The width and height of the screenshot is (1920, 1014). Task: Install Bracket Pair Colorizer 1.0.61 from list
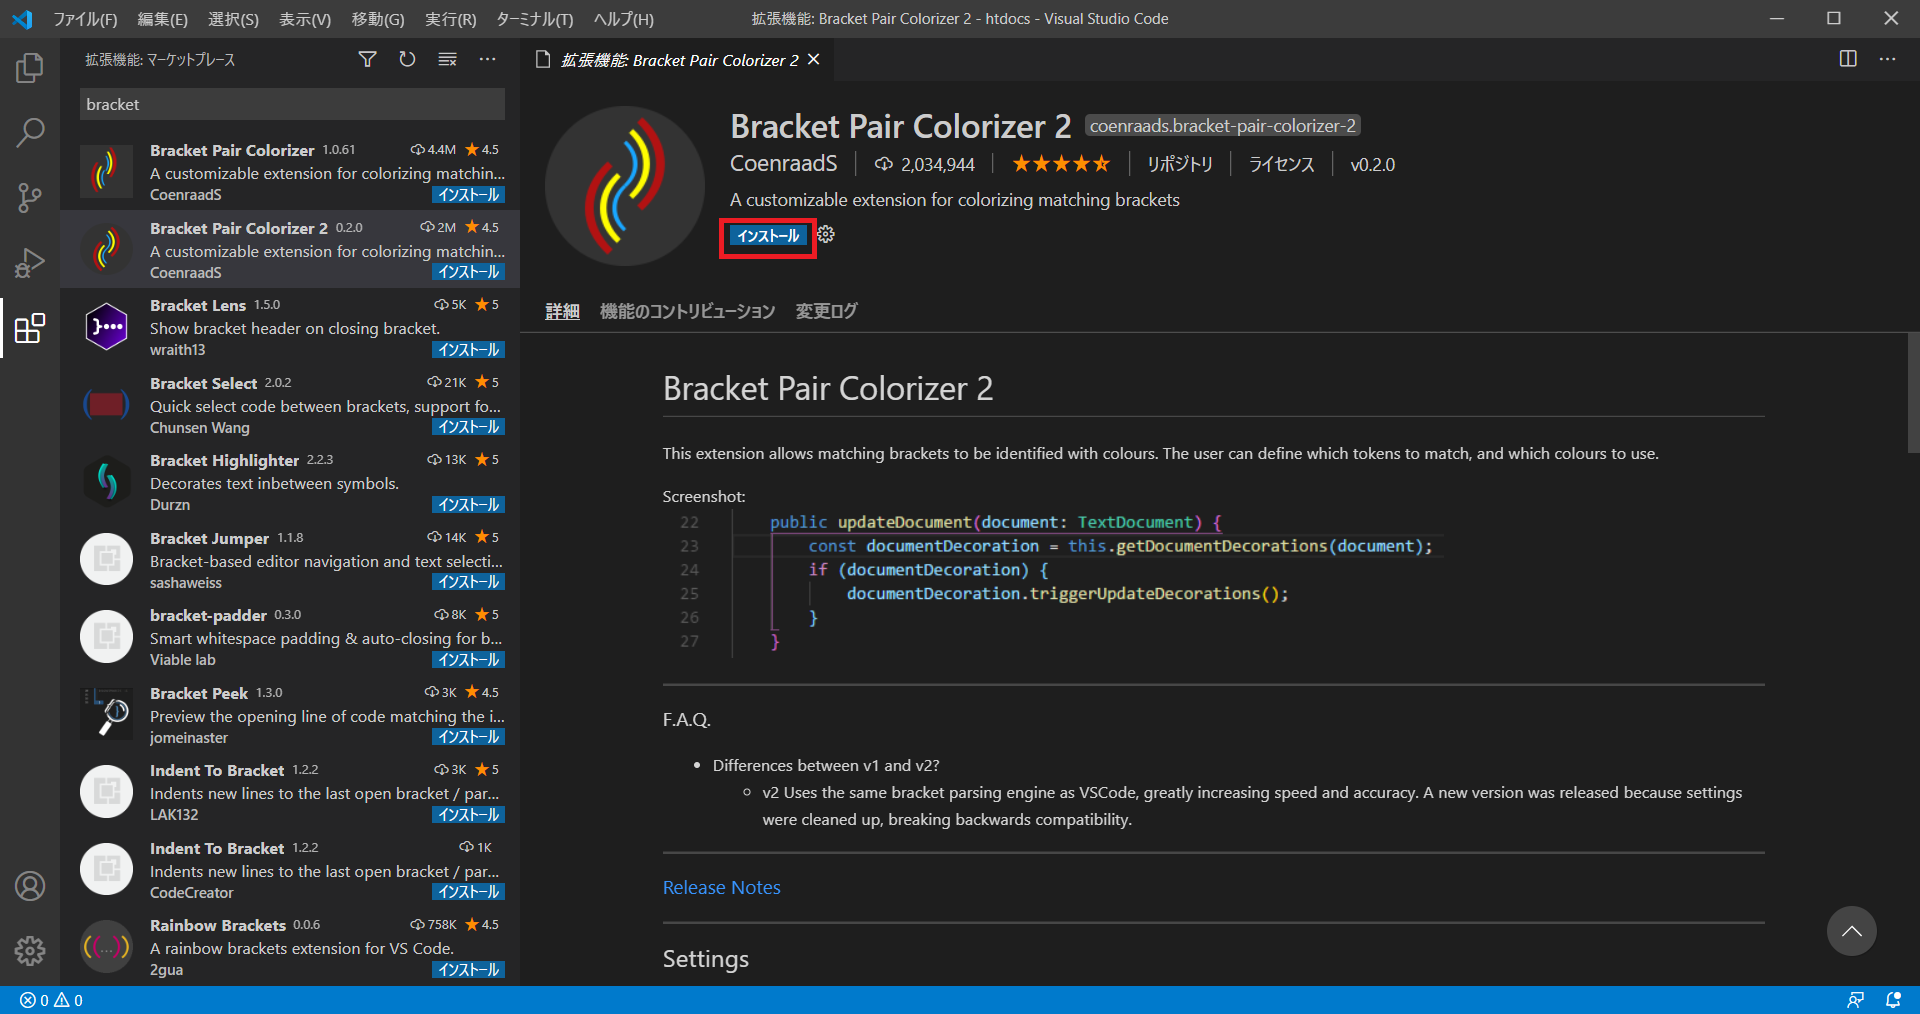pos(469,195)
